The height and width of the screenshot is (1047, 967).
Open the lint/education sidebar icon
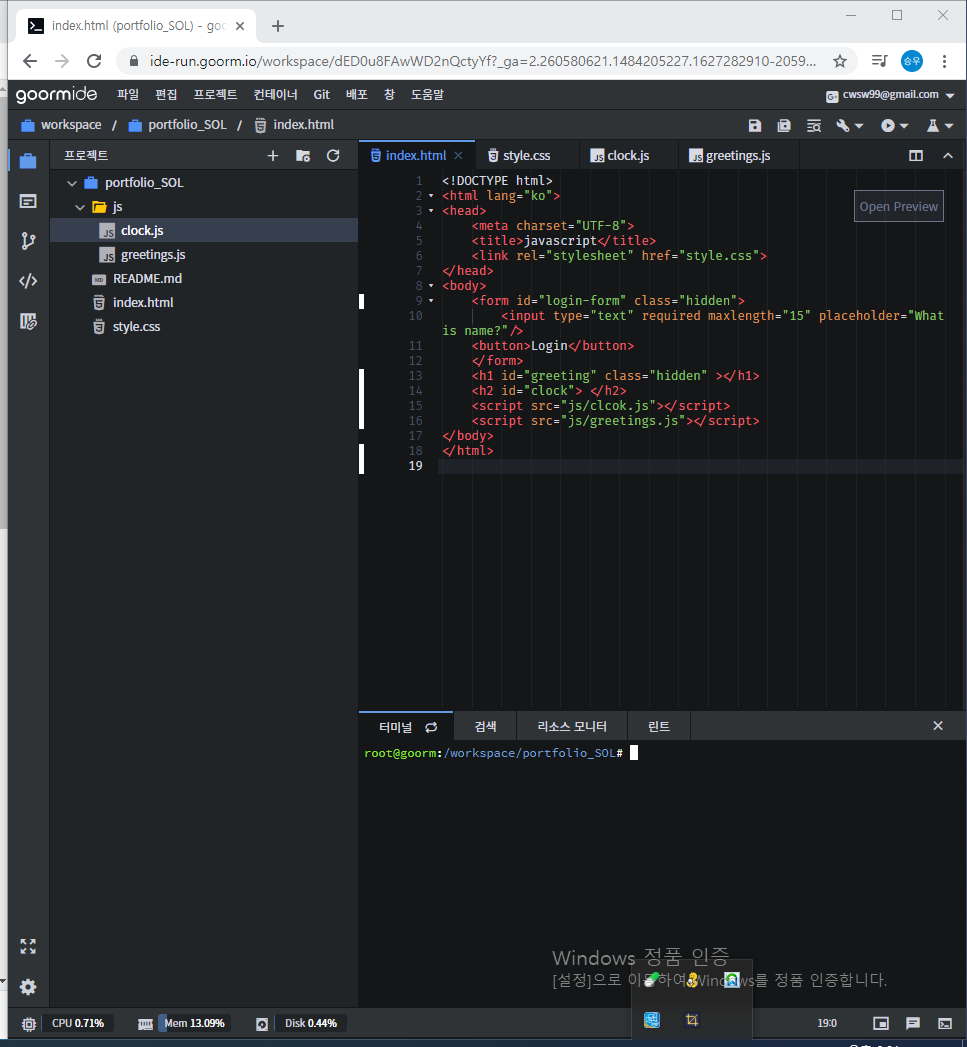pos(28,321)
